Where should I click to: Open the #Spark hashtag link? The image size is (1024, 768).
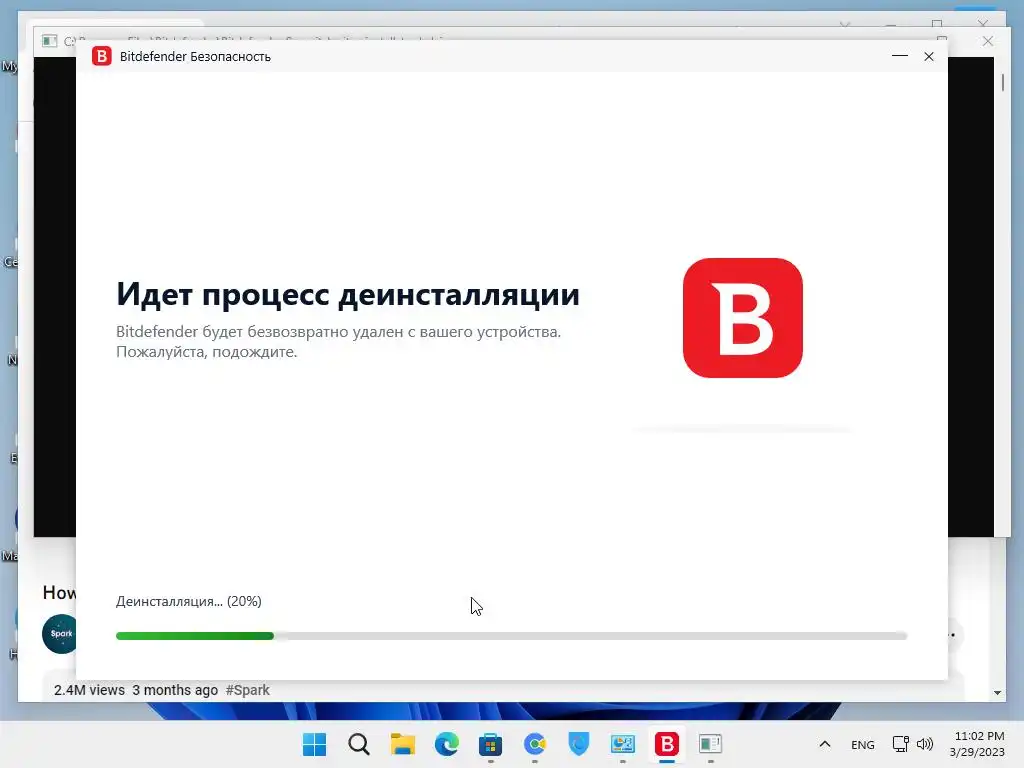point(248,690)
